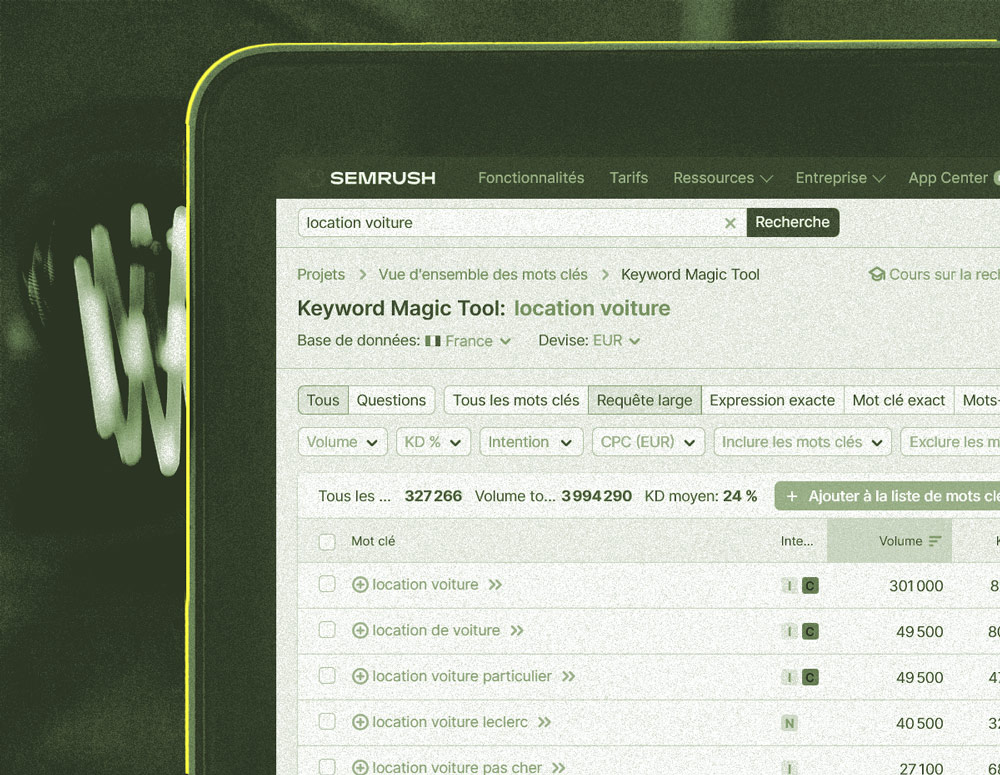Open Tarifs page
This screenshot has height=775, width=1000.
[628, 178]
